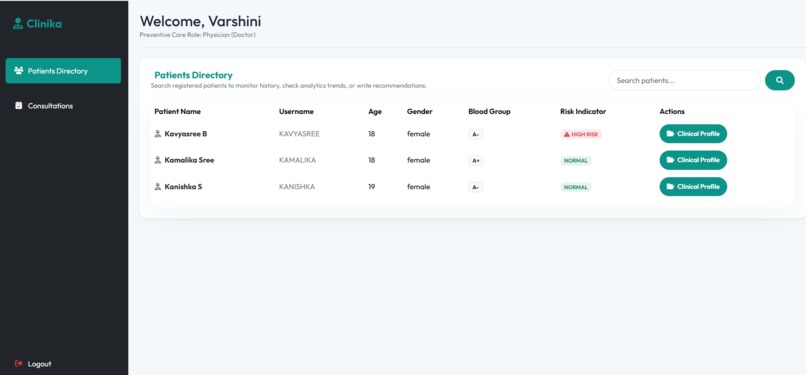Select the patient name Kavyasree B
The width and height of the screenshot is (806, 375).
pyautogui.click(x=186, y=134)
